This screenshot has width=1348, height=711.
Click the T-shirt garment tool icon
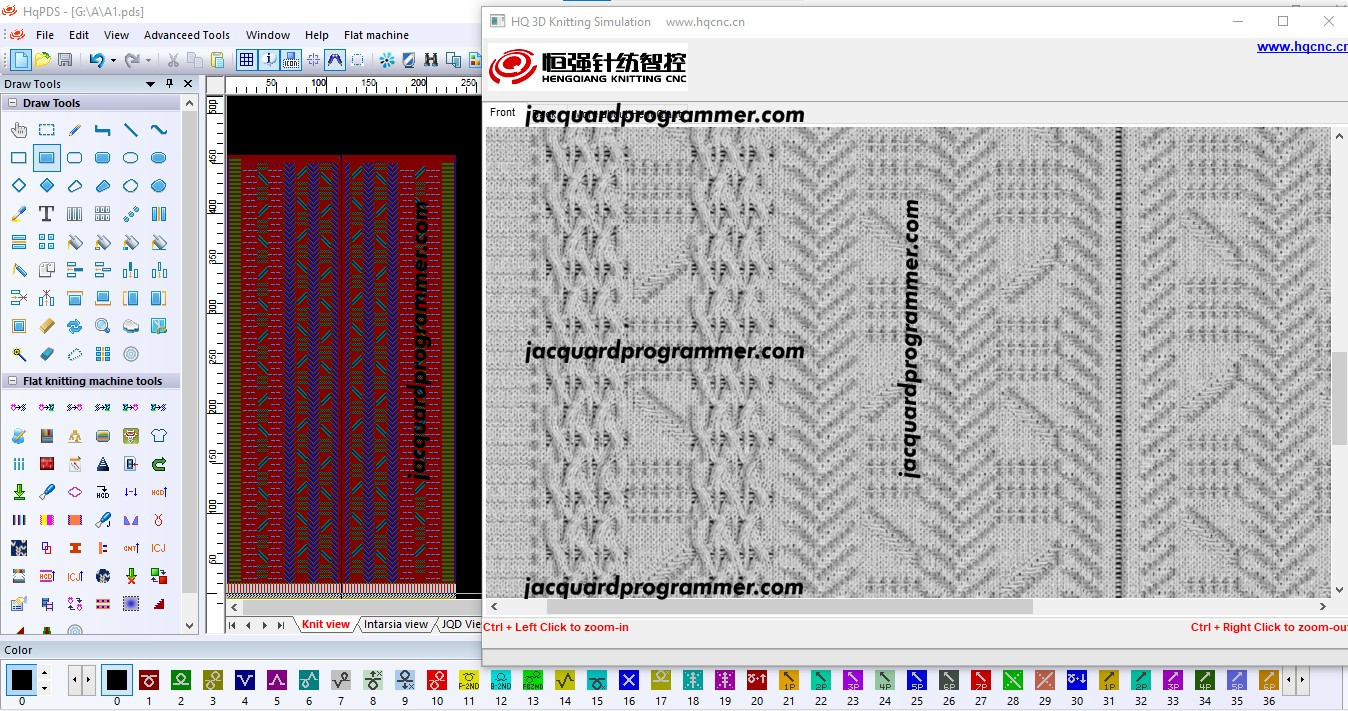click(159, 436)
